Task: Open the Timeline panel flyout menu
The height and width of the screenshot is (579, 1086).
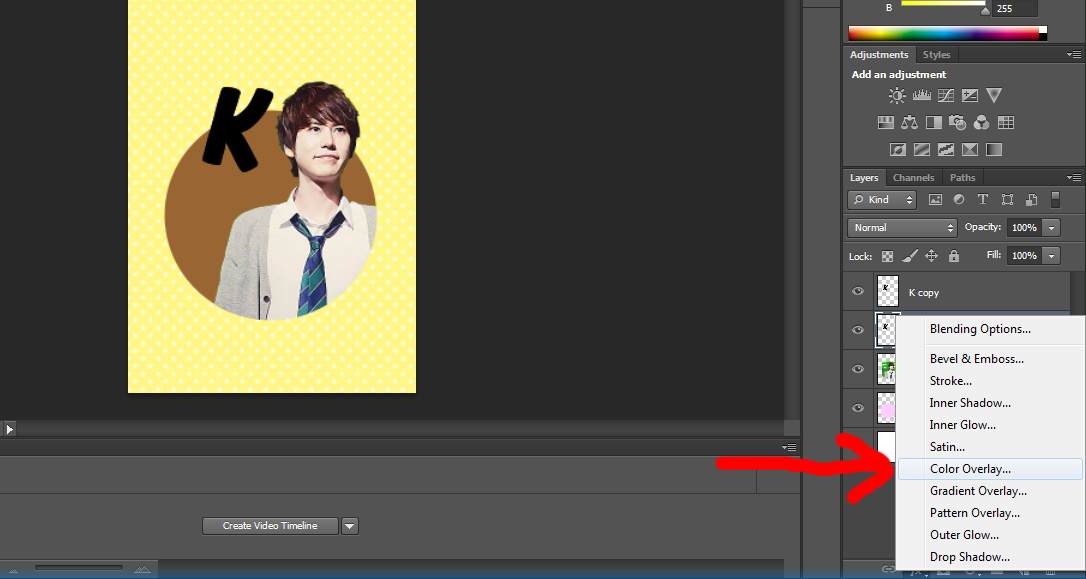Action: pyautogui.click(x=789, y=447)
